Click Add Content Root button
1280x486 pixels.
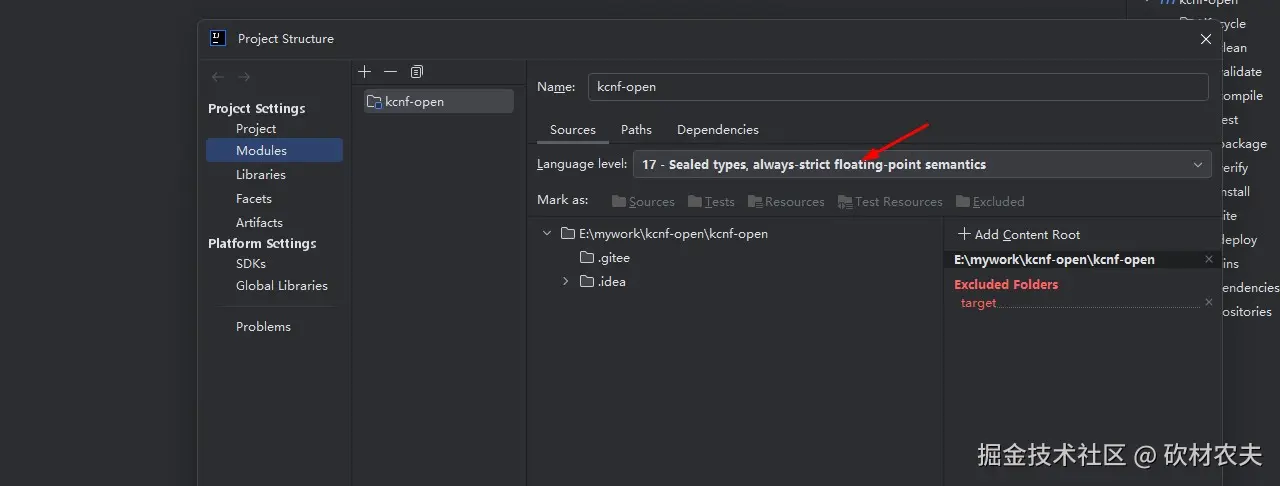pyautogui.click(x=1018, y=235)
